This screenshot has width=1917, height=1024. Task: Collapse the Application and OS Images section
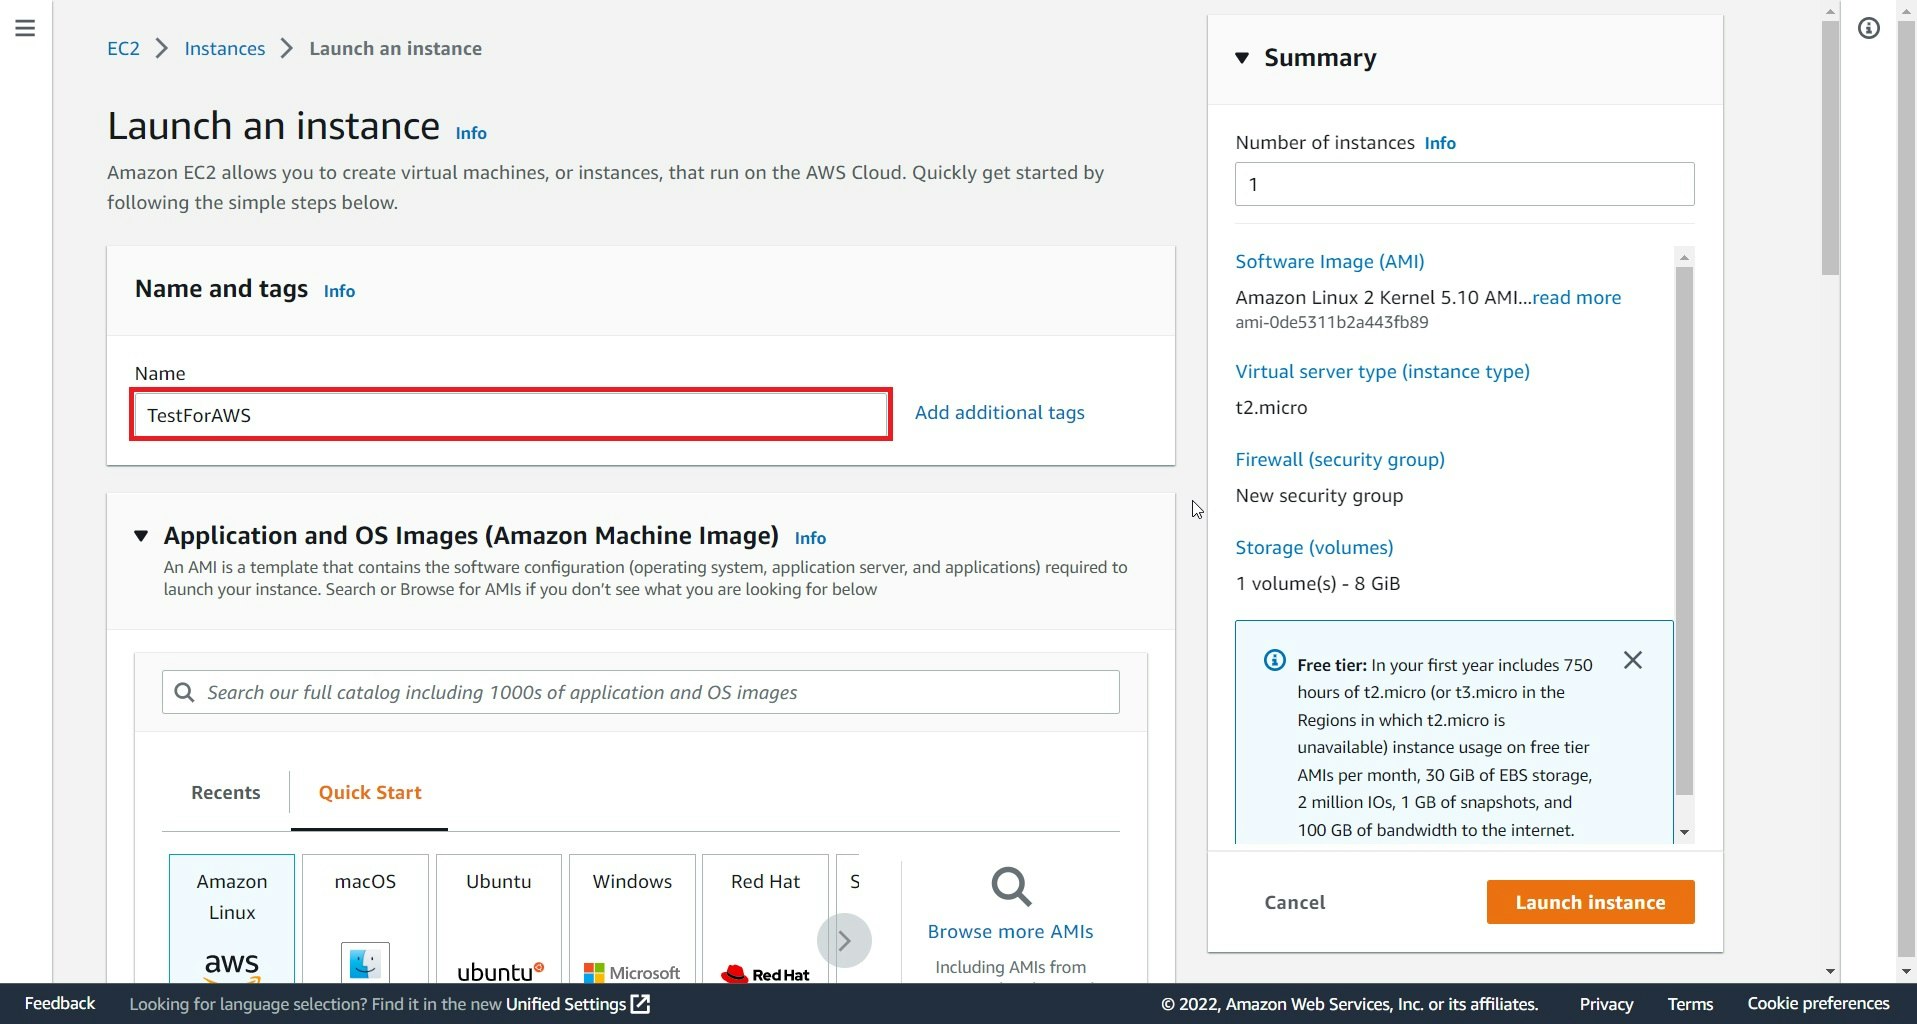140,536
